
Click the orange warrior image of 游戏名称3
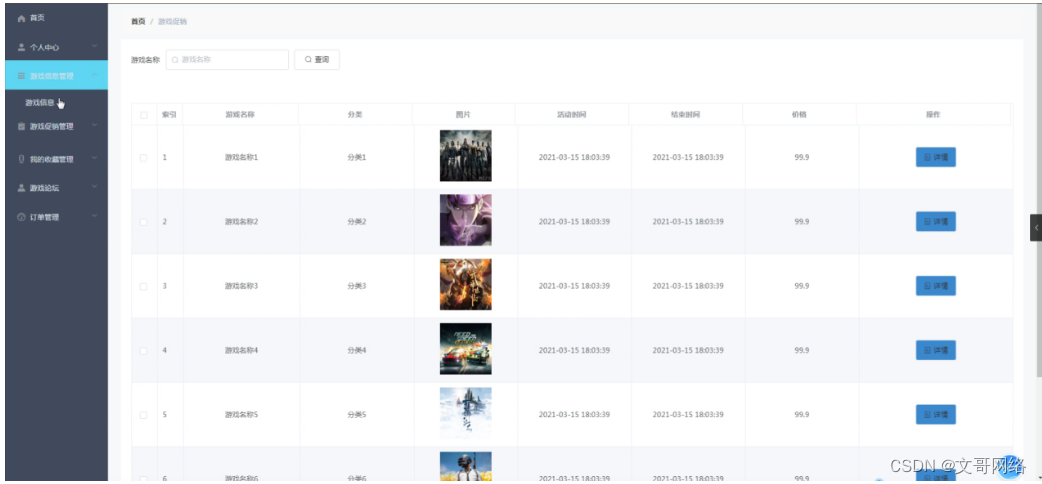pos(465,285)
